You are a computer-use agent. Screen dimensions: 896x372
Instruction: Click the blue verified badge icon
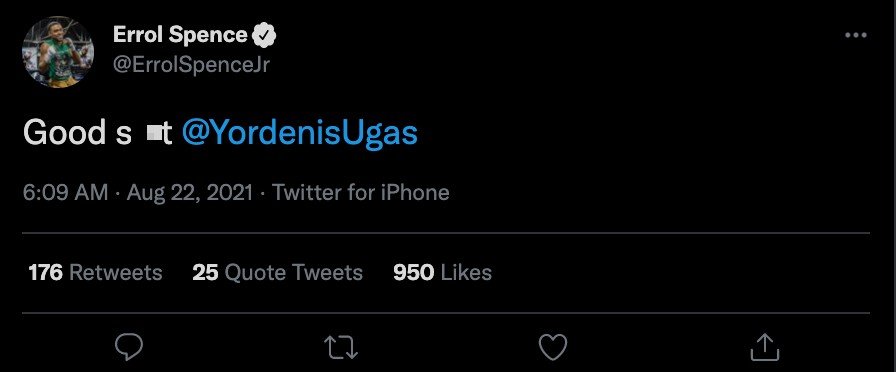point(264,35)
